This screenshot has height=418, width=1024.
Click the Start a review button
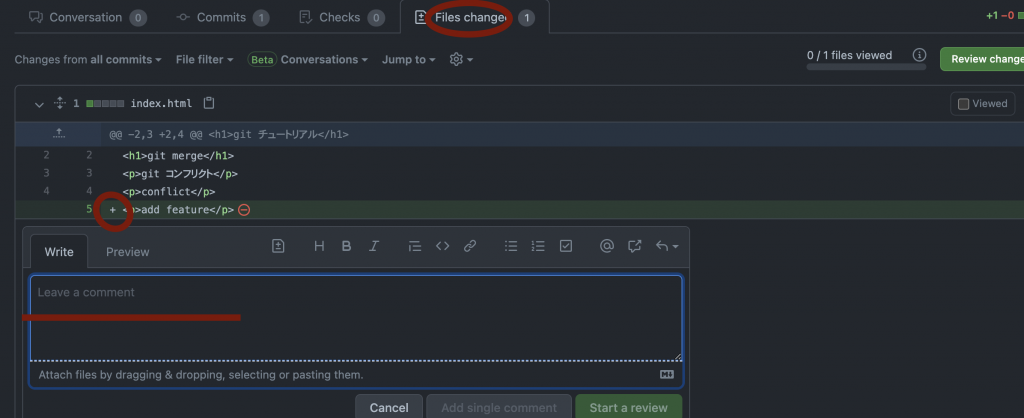pos(628,408)
